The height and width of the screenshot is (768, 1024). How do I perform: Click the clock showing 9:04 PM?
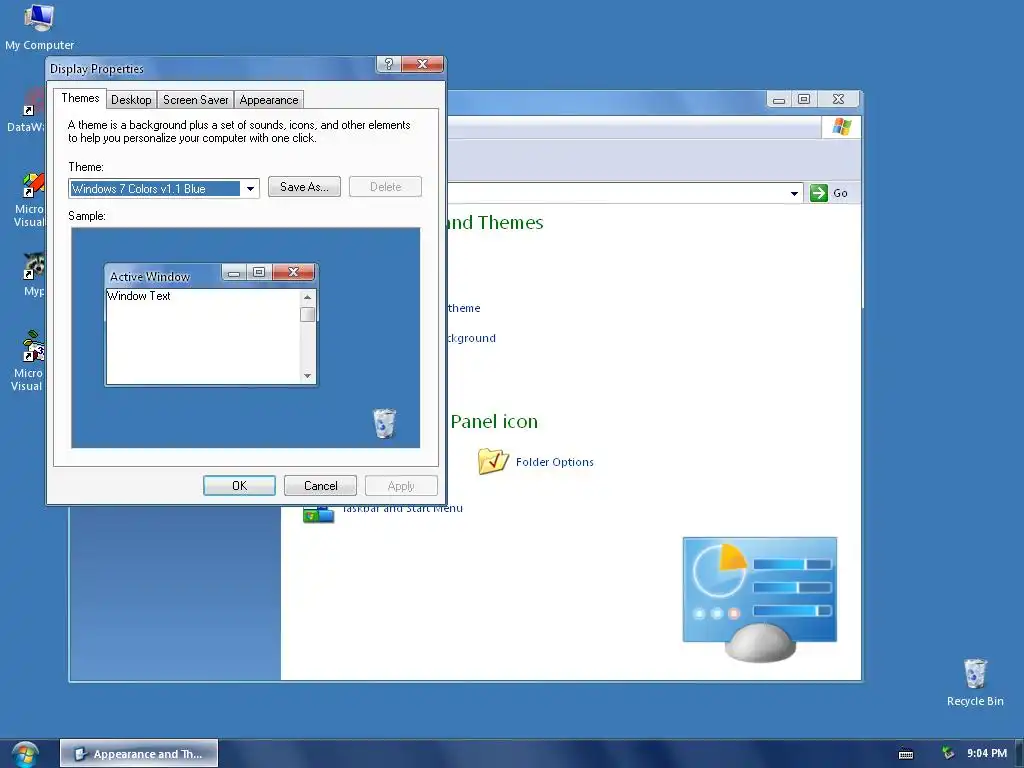[x=987, y=753]
